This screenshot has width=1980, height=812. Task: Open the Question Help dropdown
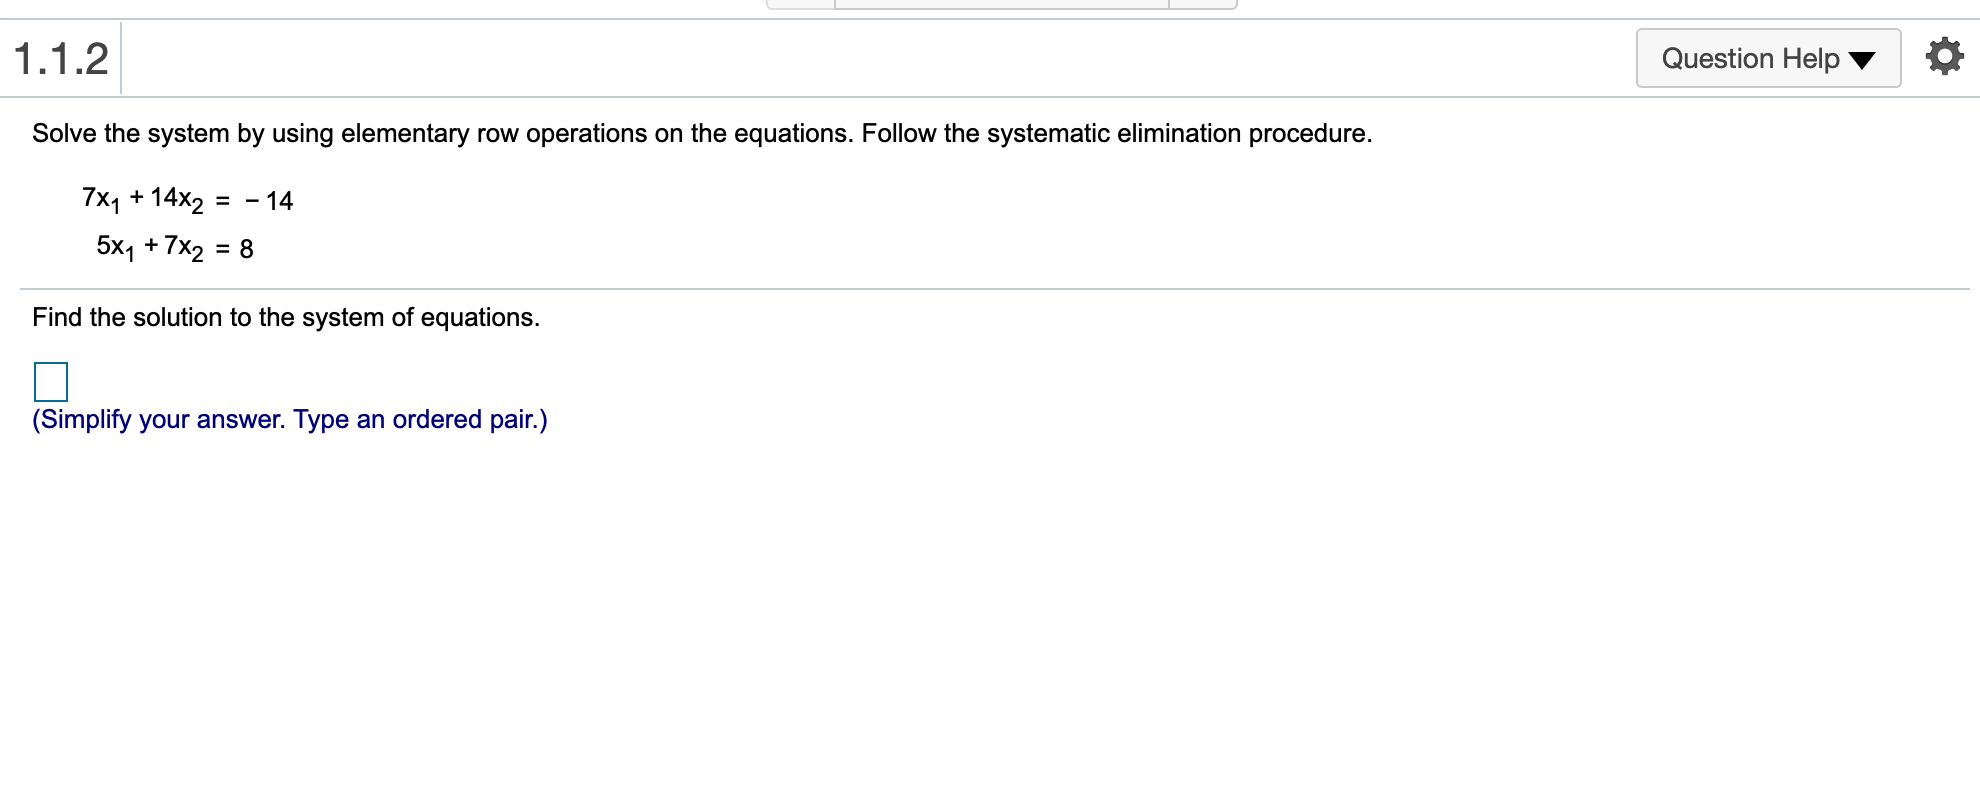click(1767, 58)
